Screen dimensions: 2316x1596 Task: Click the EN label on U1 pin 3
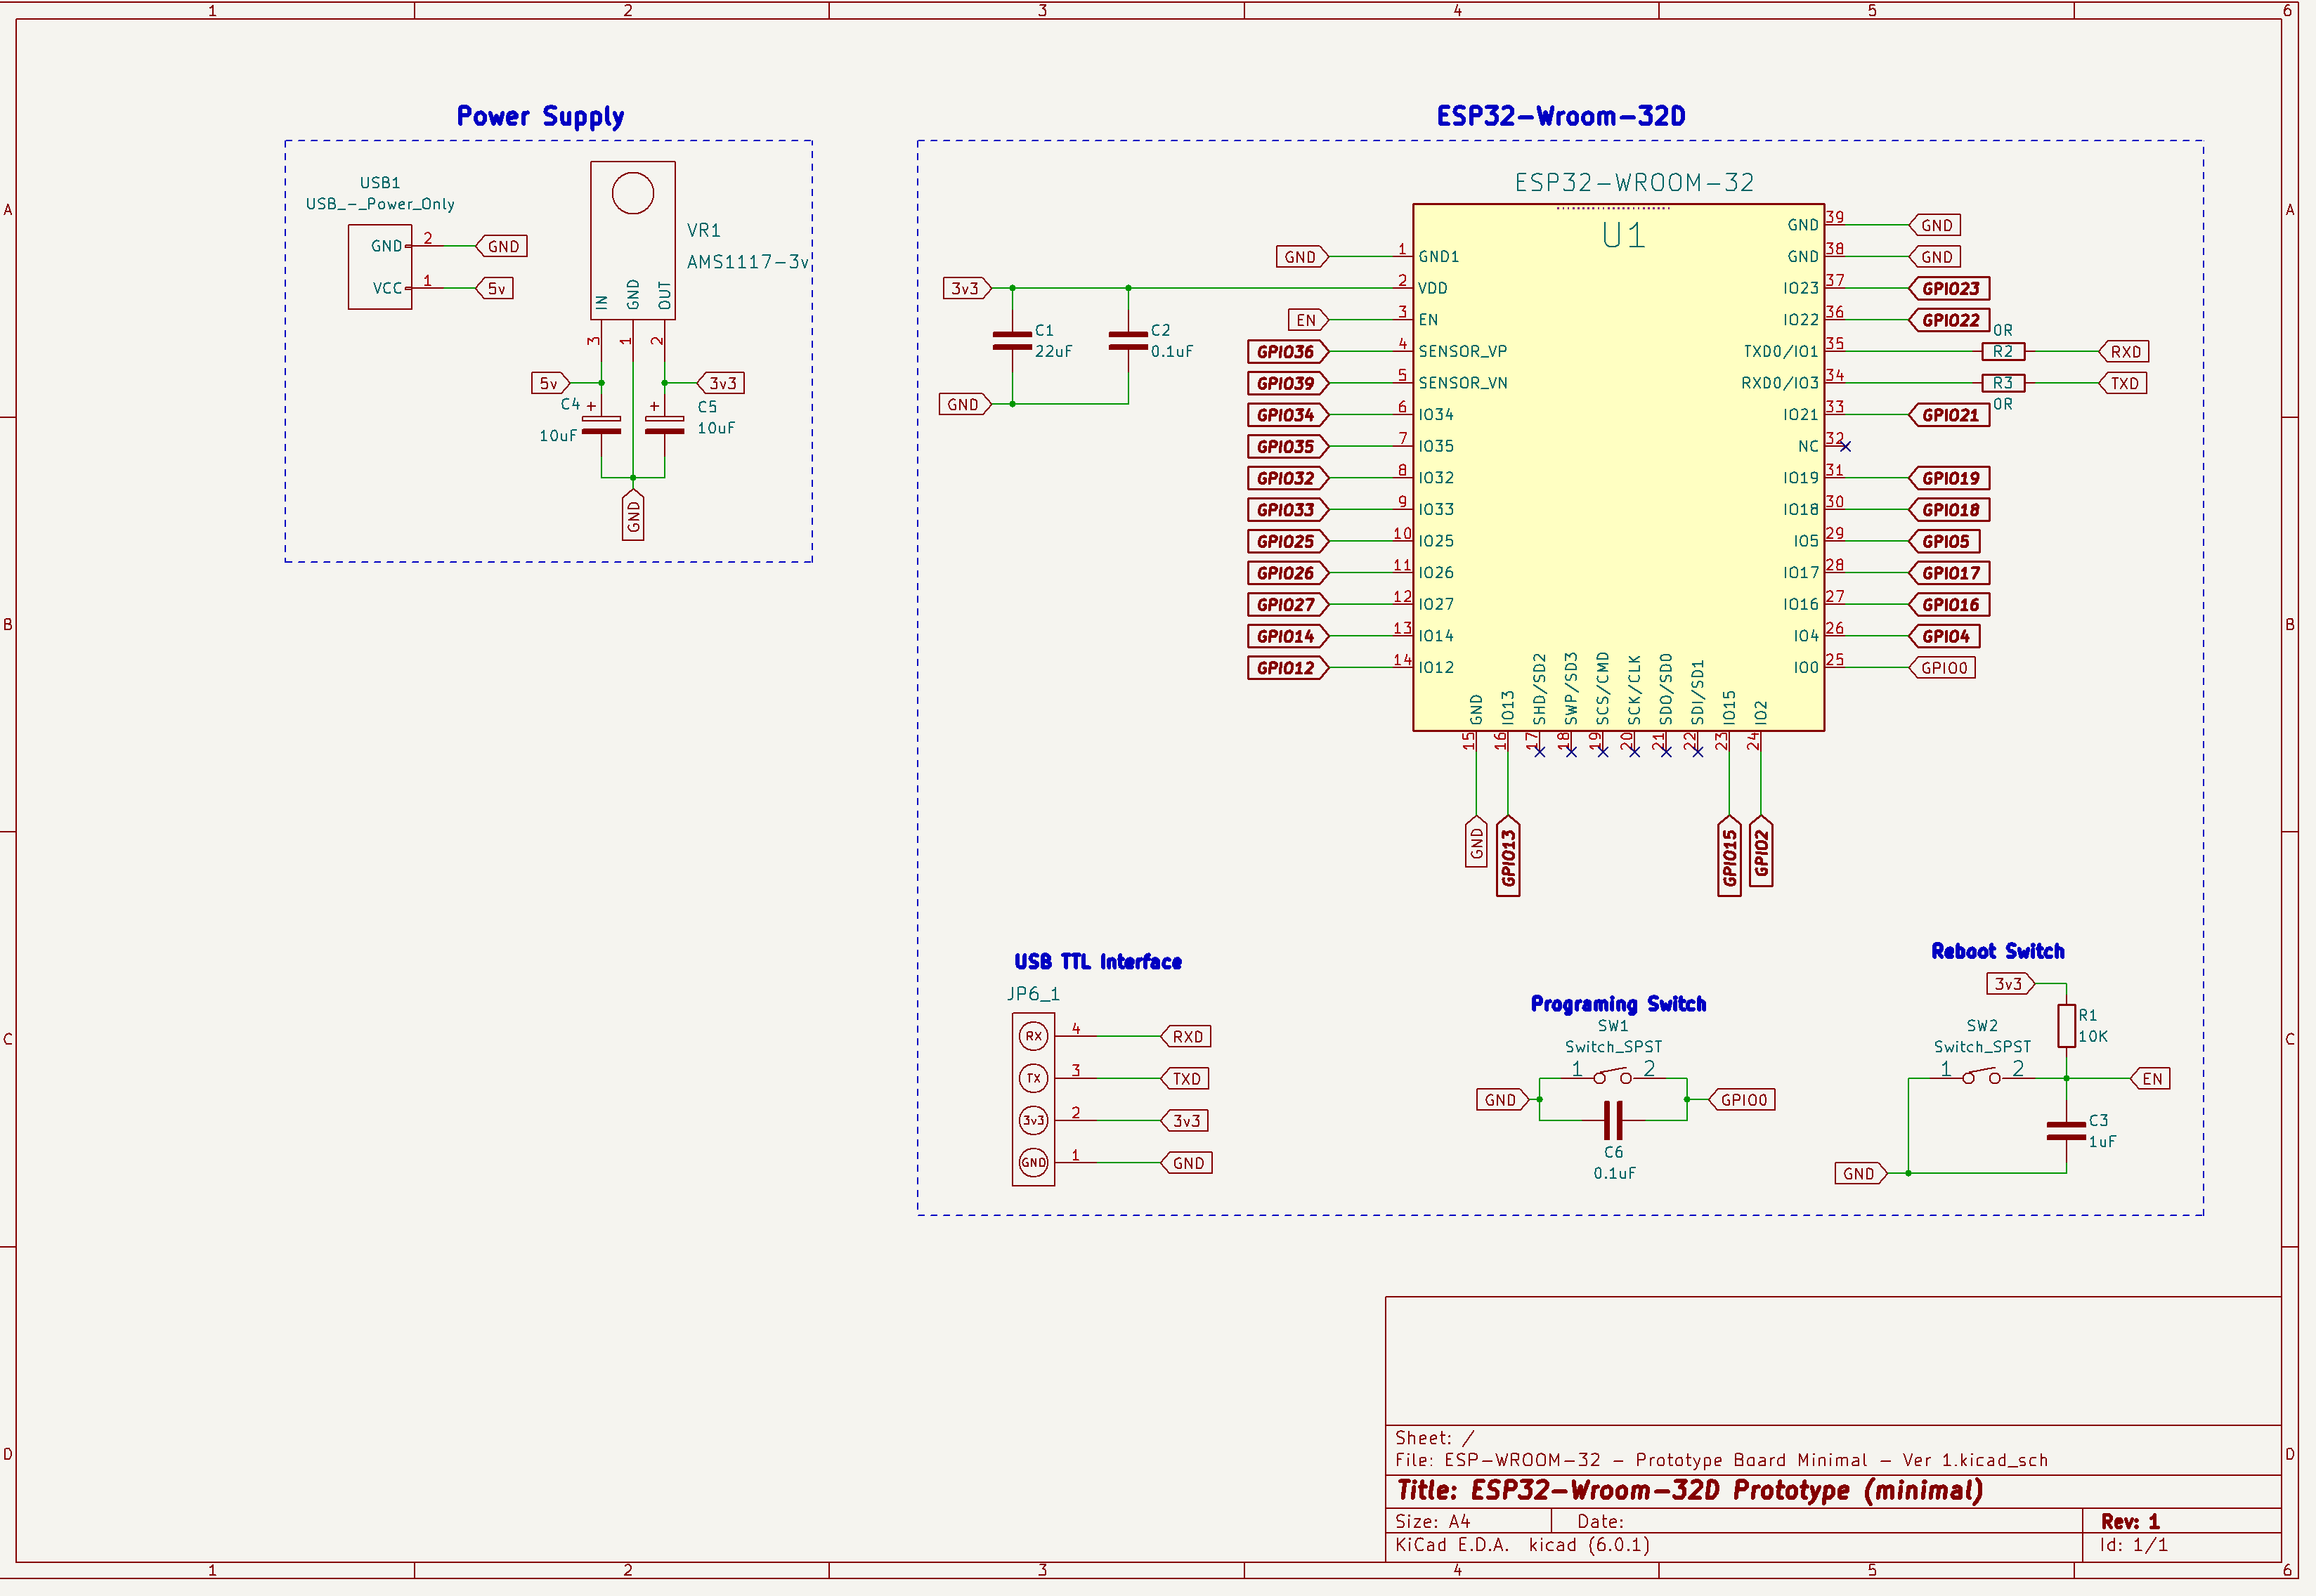click(x=1308, y=320)
